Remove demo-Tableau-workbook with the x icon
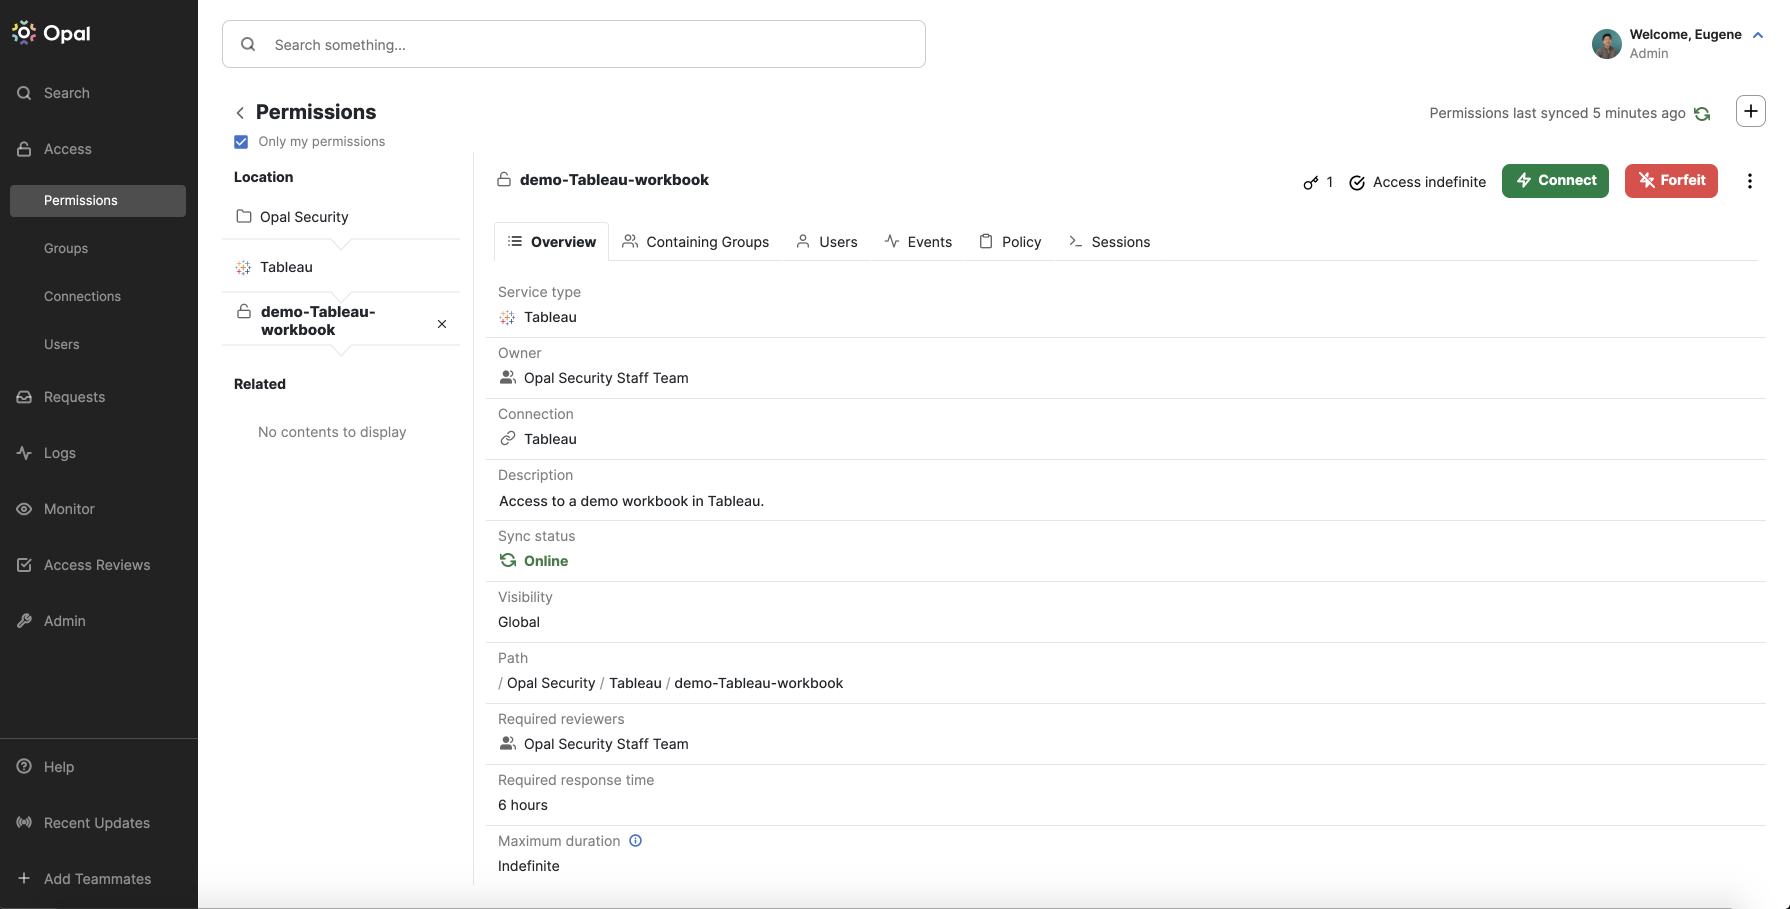Viewport: 1790px width, 909px height. 442,324
